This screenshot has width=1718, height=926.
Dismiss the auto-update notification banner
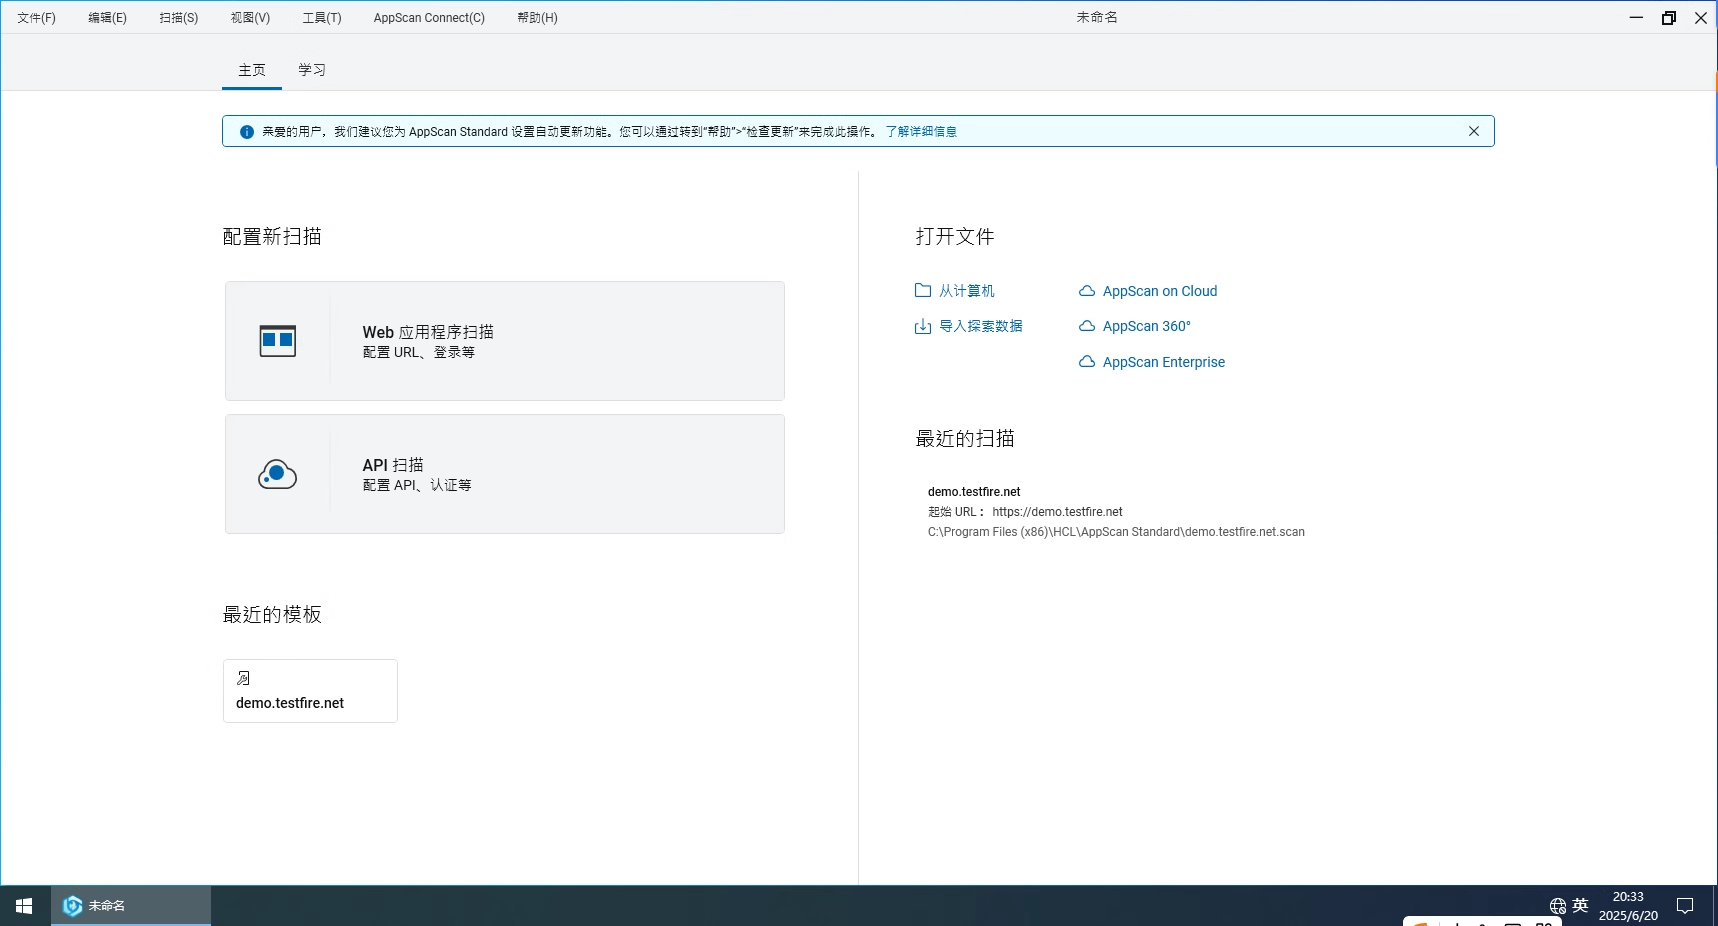pos(1474,131)
